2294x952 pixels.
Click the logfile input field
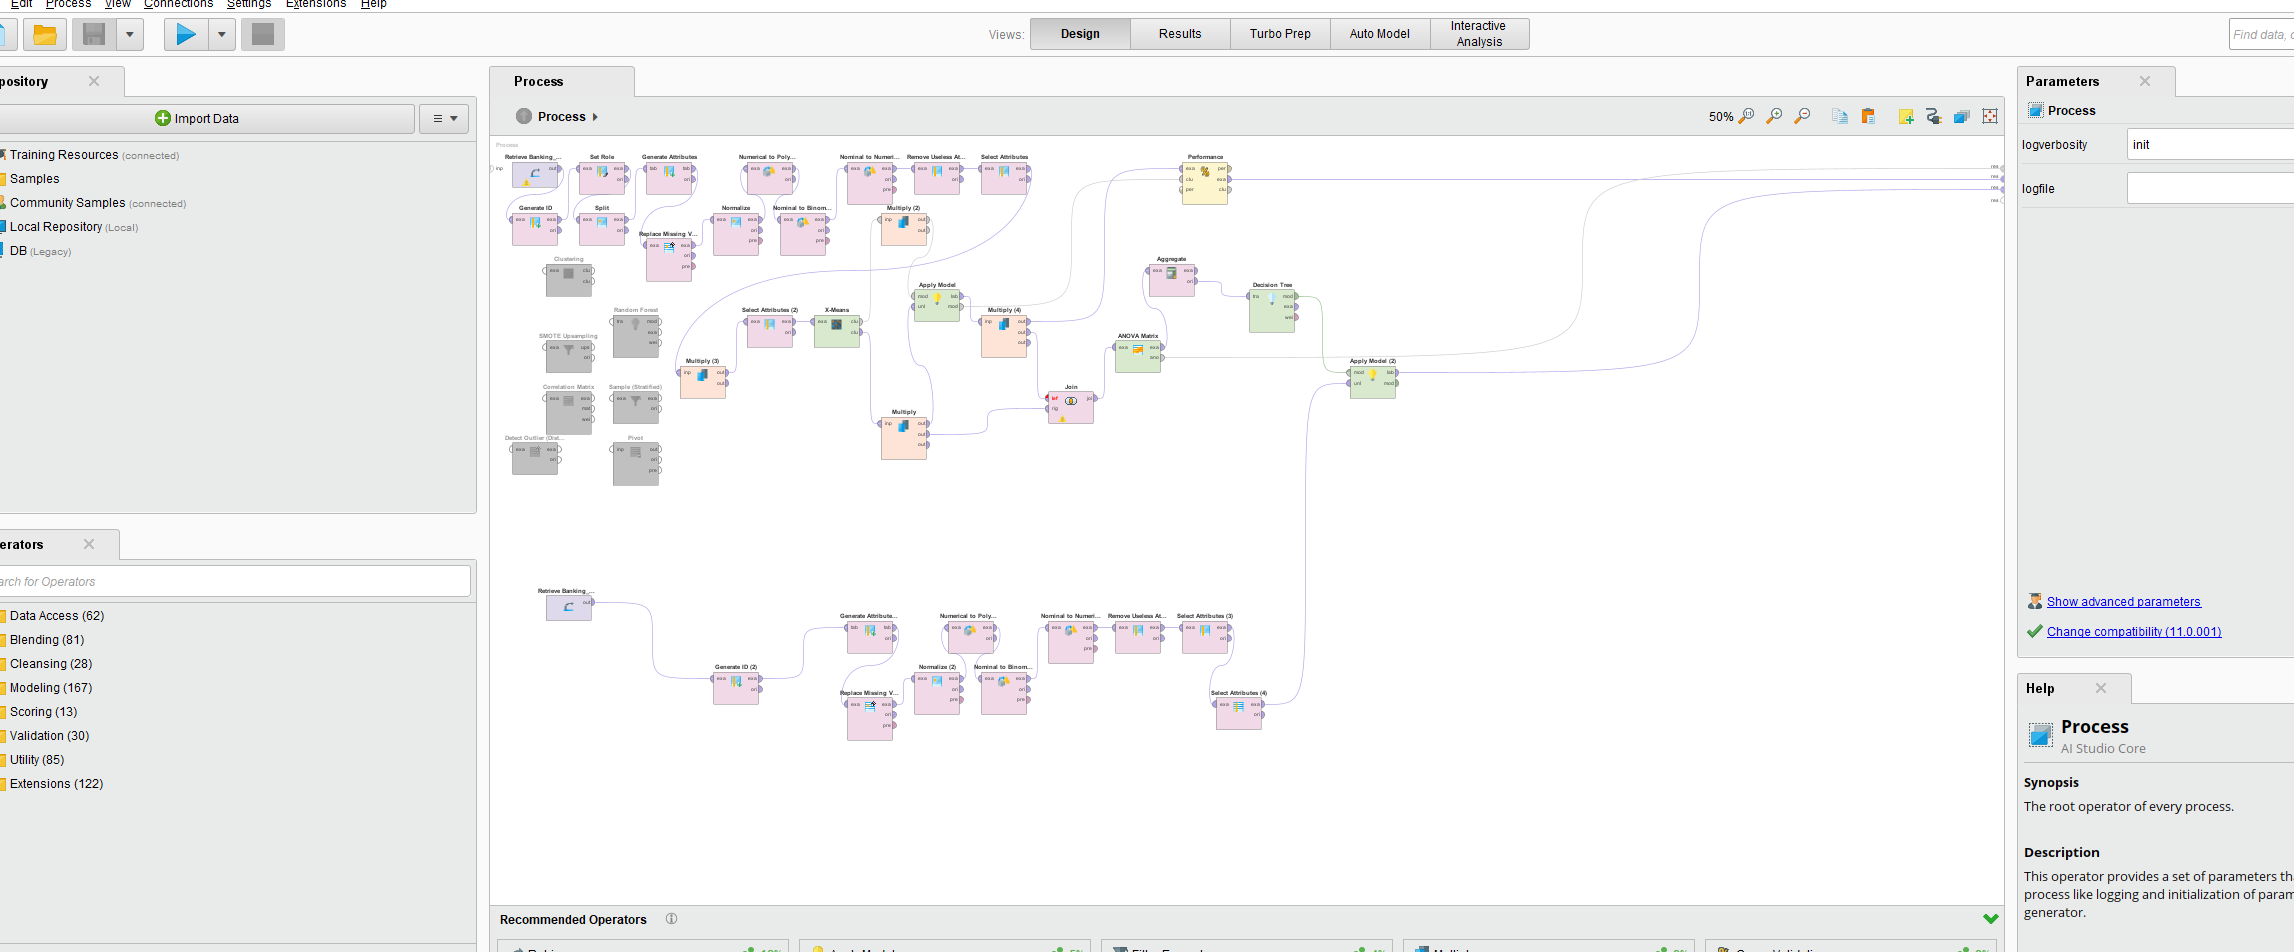tap(2210, 188)
